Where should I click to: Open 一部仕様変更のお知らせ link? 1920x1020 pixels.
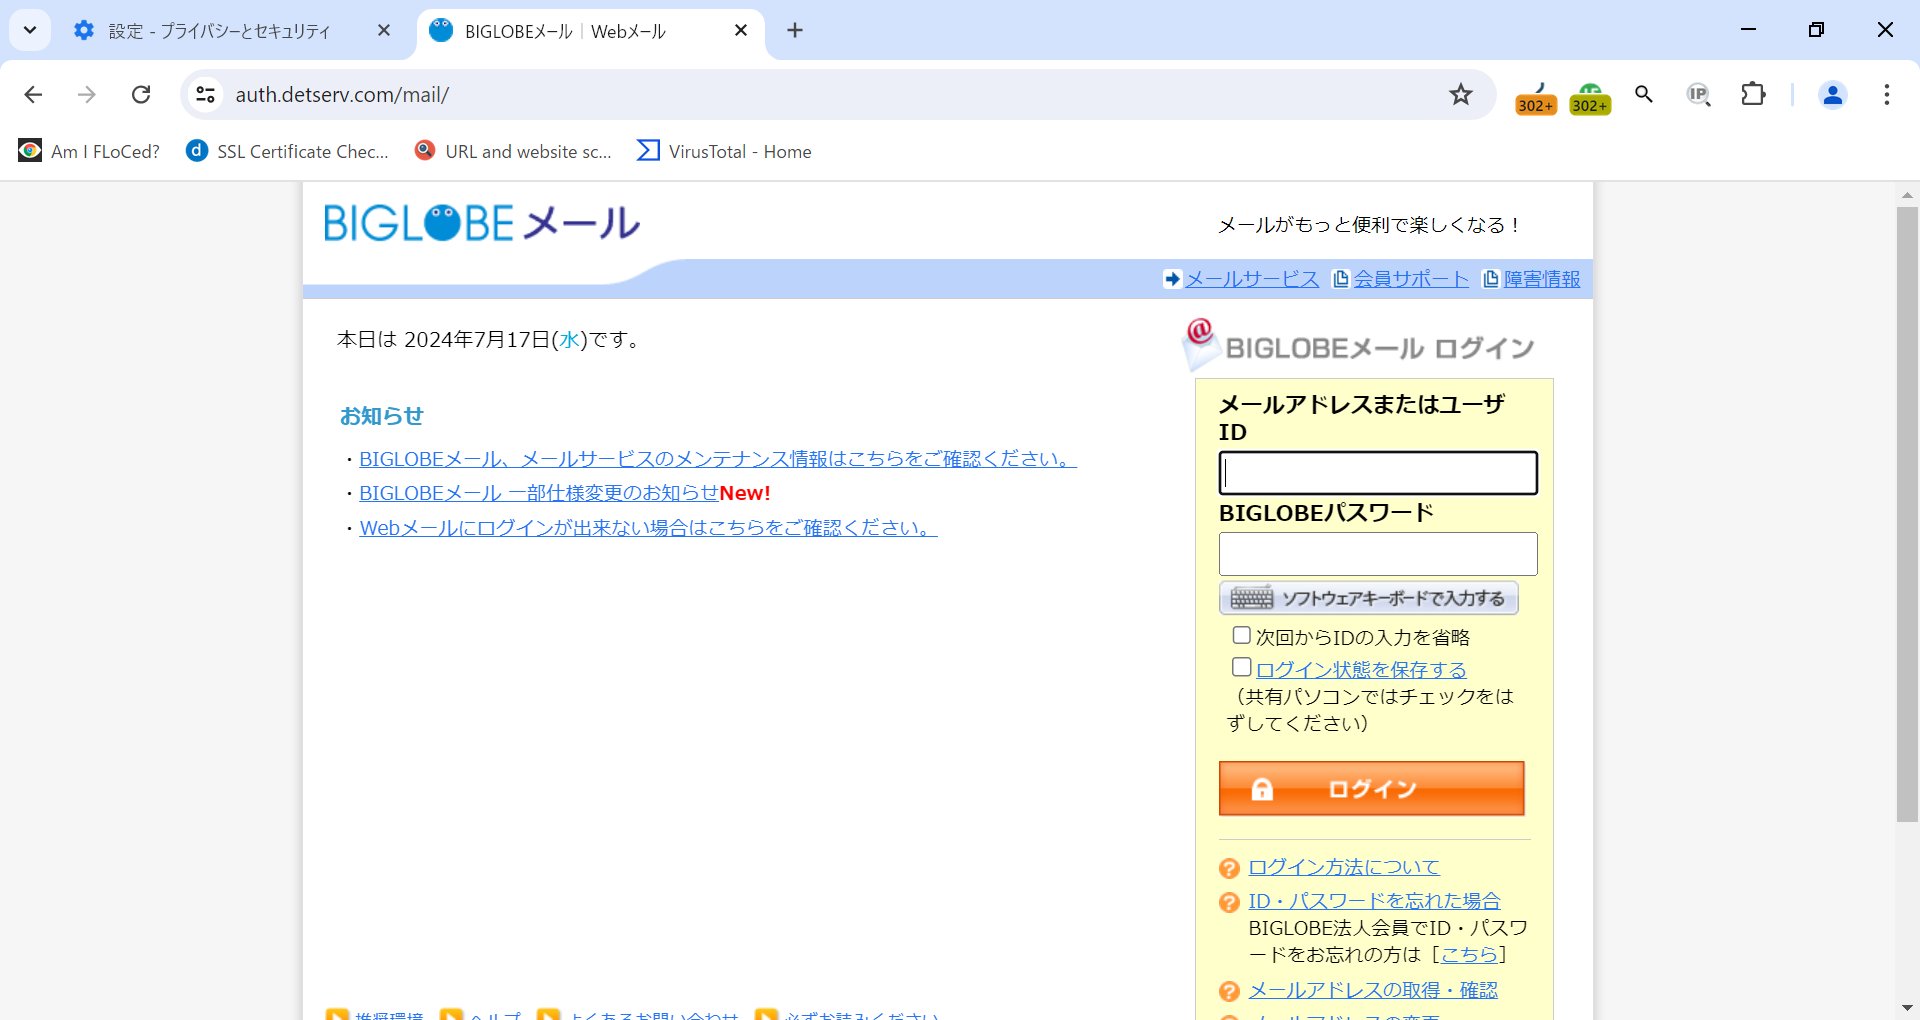539,493
